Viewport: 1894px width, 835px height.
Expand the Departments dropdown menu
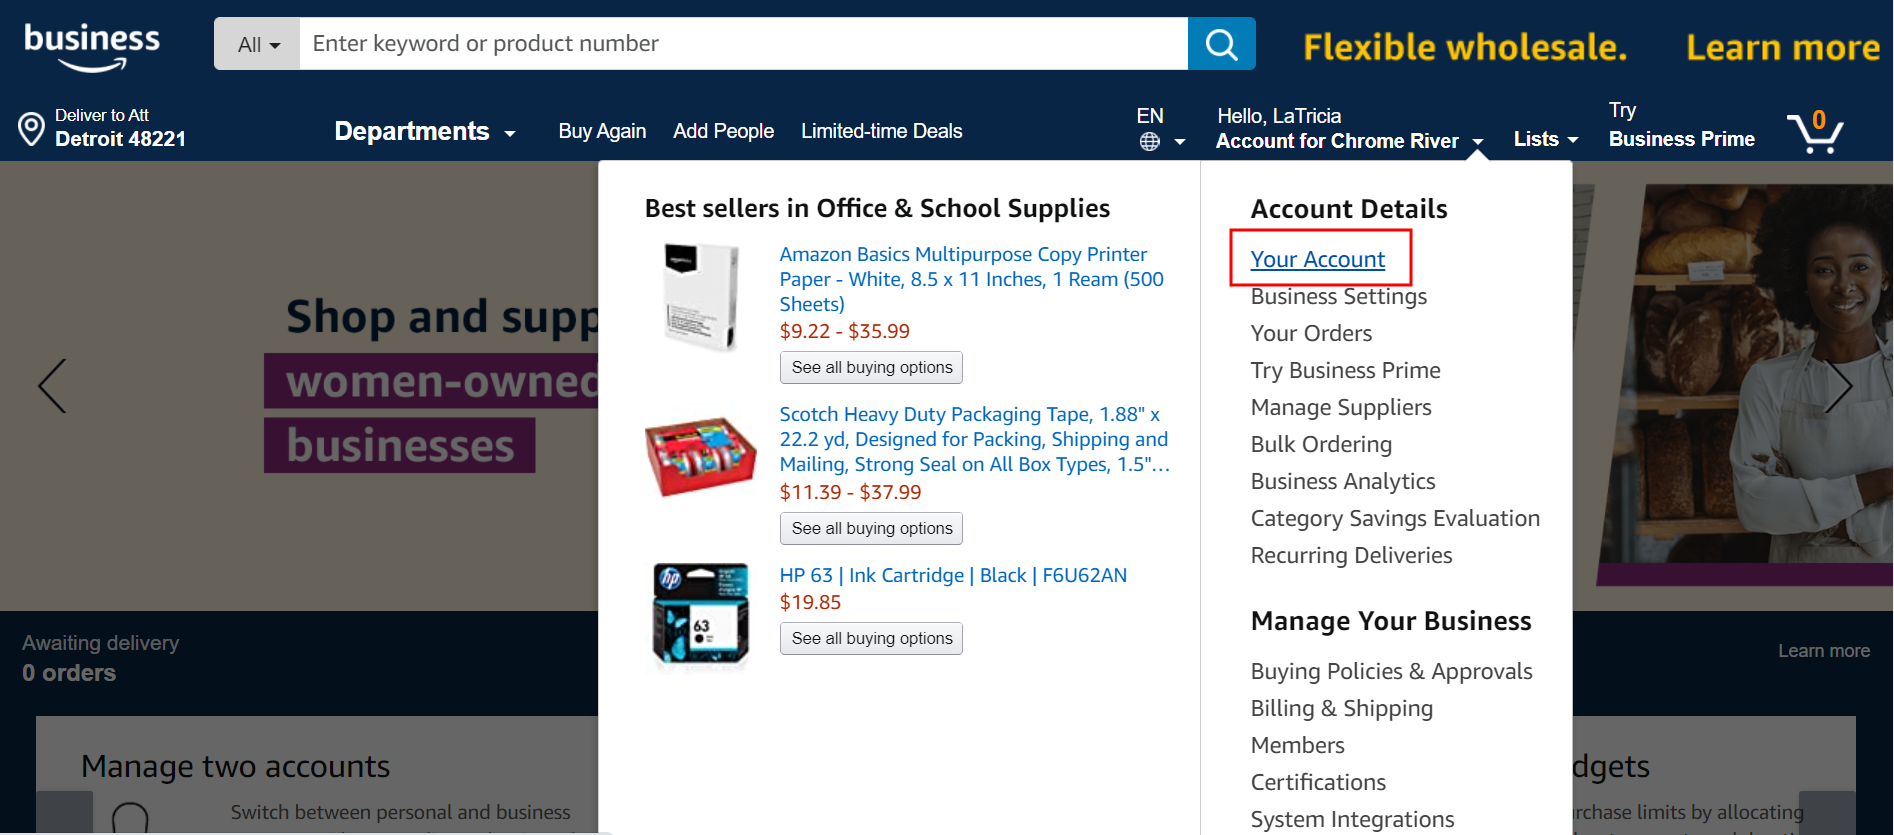(425, 132)
